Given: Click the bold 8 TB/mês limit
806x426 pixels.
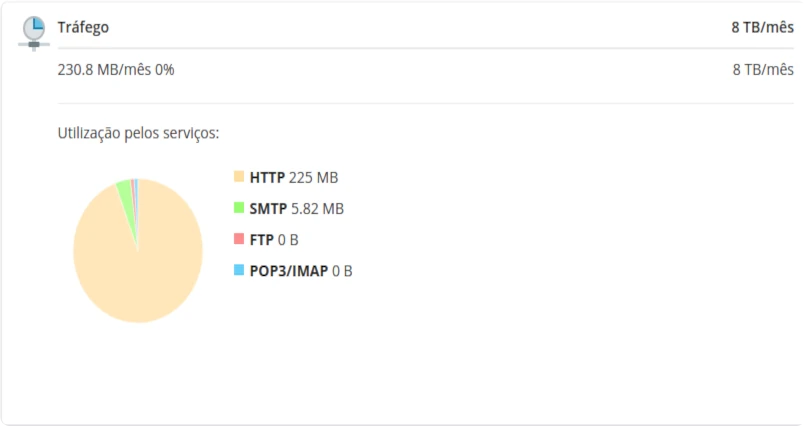Looking at the screenshot, I should click(763, 27).
